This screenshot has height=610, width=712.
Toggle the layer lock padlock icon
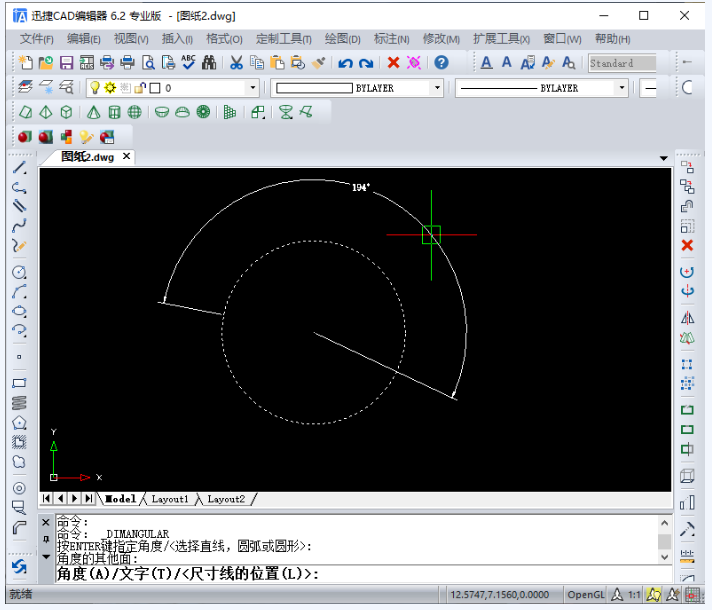coord(140,88)
